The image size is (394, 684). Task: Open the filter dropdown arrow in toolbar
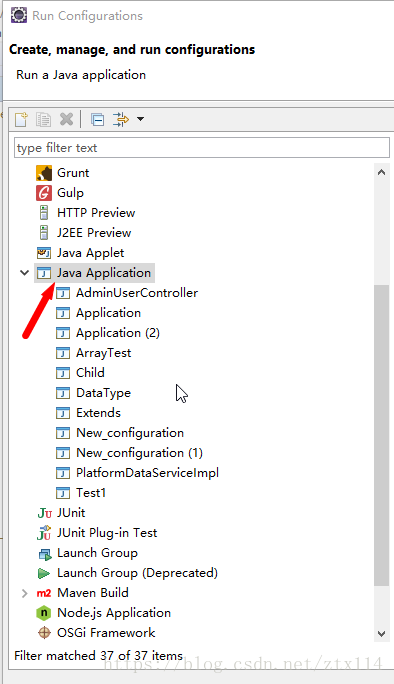click(x=140, y=119)
